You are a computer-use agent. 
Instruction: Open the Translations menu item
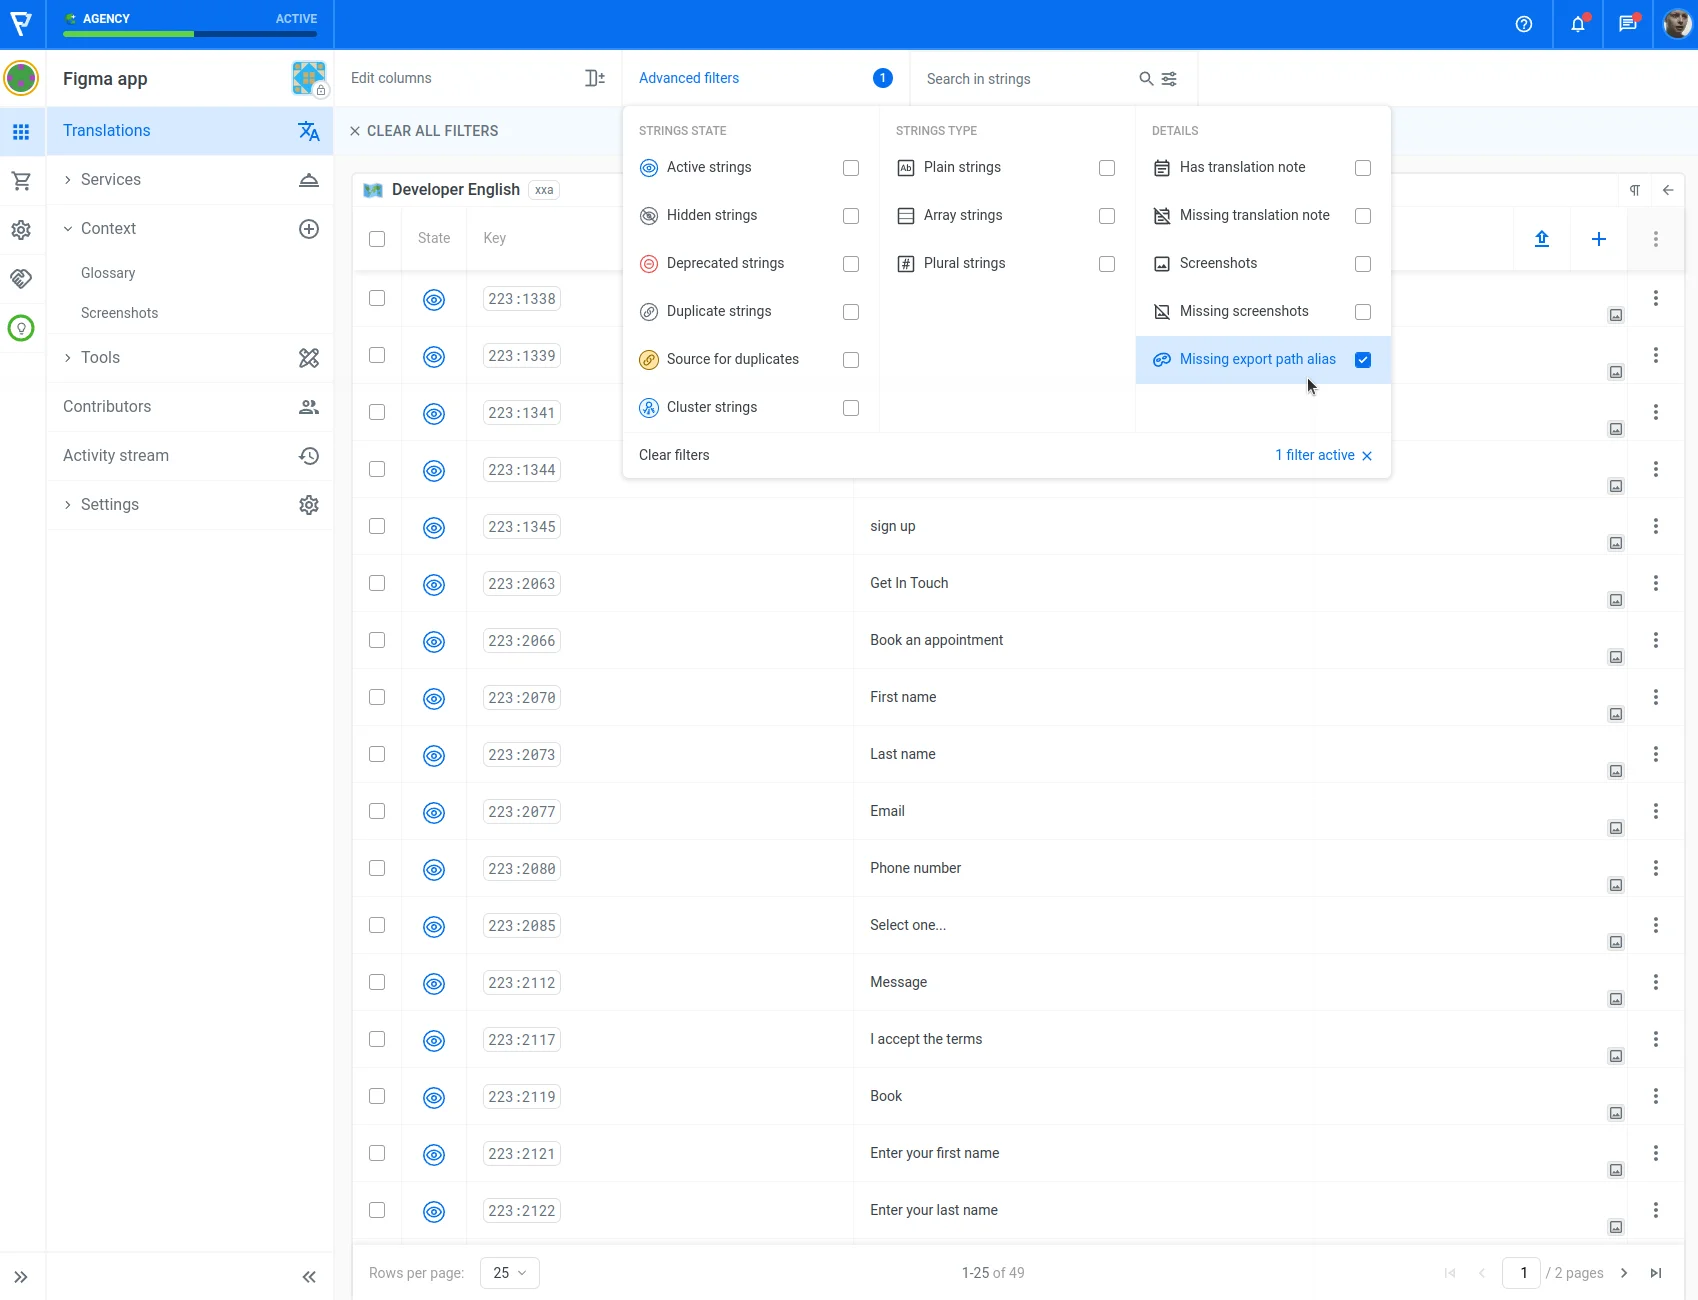coord(107,131)
